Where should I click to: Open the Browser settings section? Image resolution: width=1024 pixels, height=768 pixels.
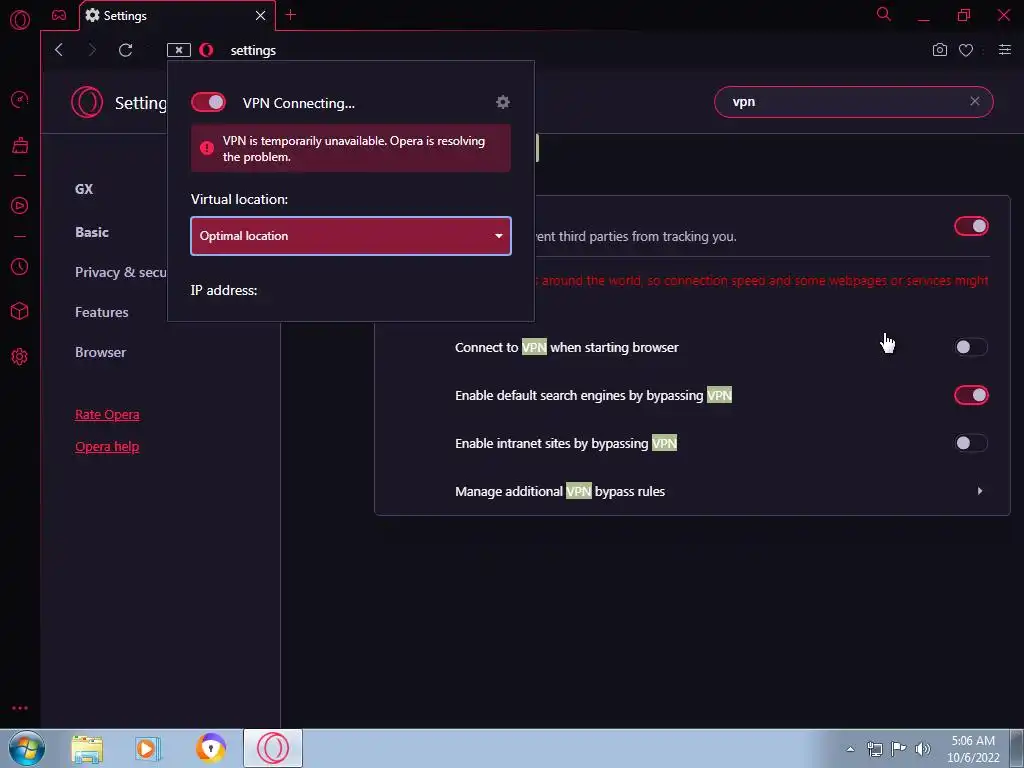[101, 352]
